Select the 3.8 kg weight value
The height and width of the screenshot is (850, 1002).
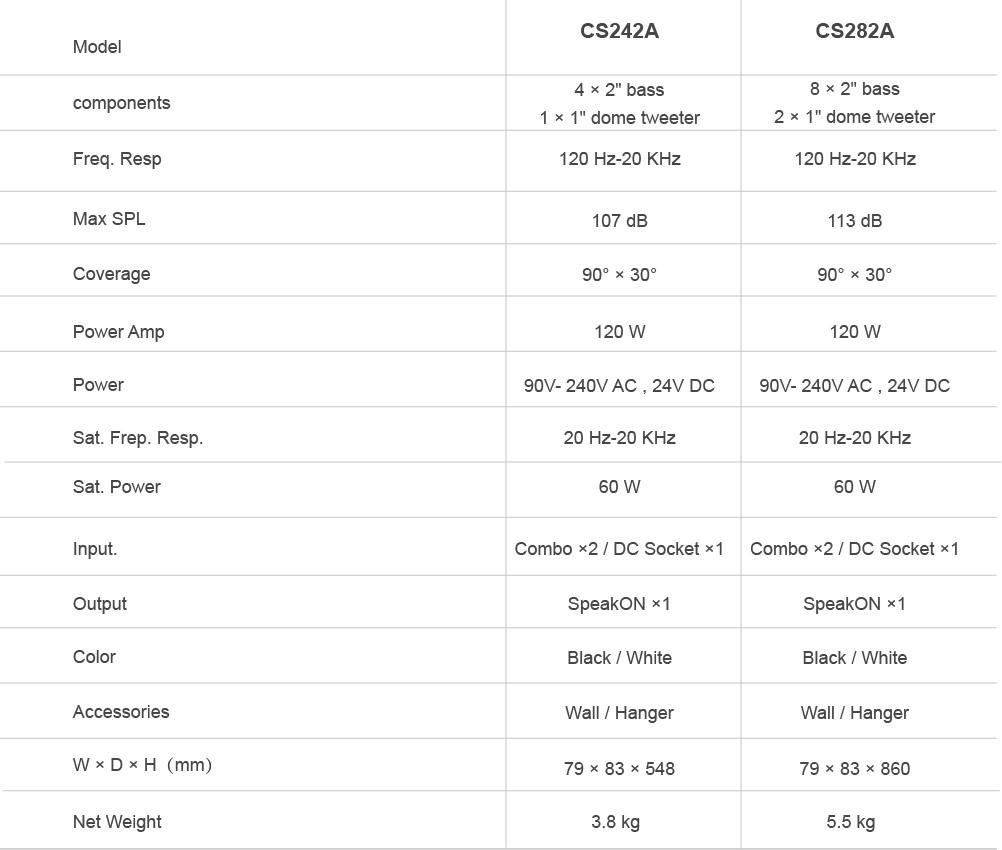click(615, 822)
